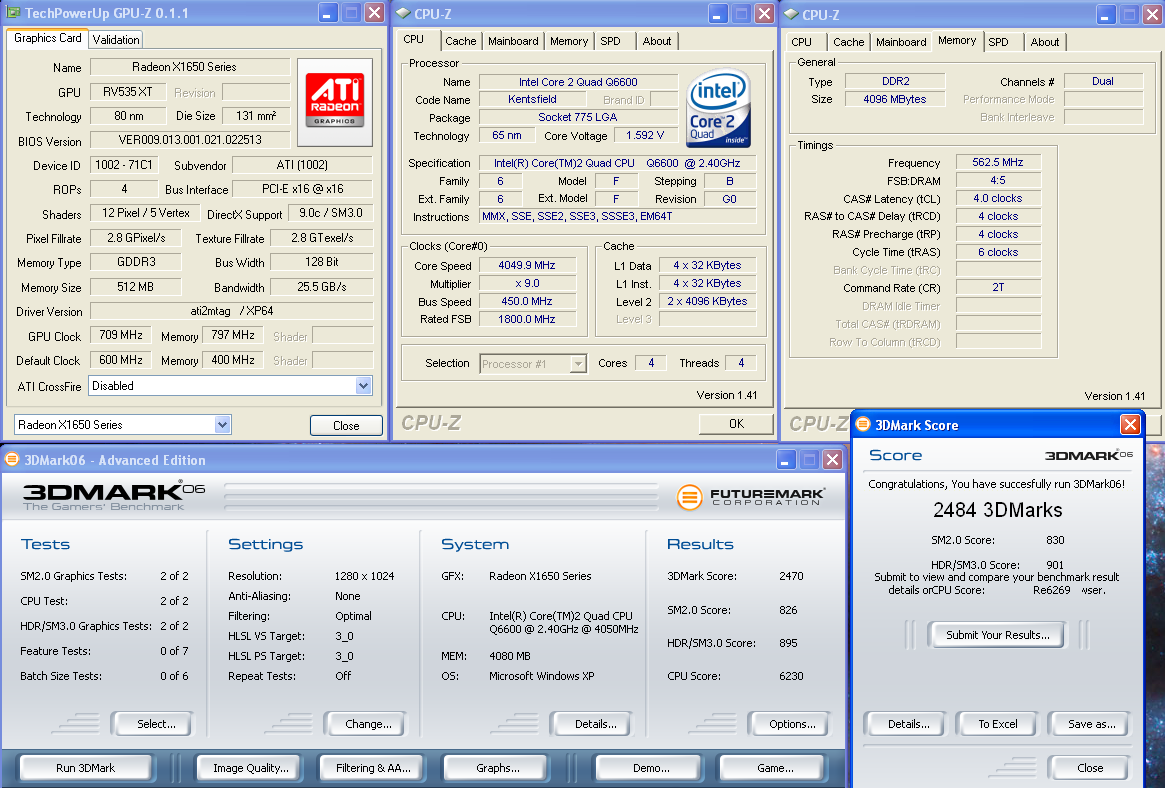Open the ATI CrossFire dropdown
The image size is (1165, 788).
click(x=363, y=385)
